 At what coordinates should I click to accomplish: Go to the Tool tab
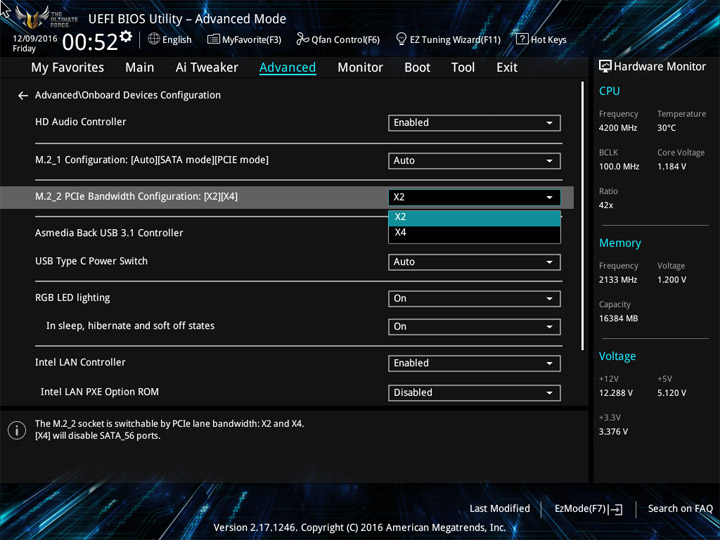(463, 68)
